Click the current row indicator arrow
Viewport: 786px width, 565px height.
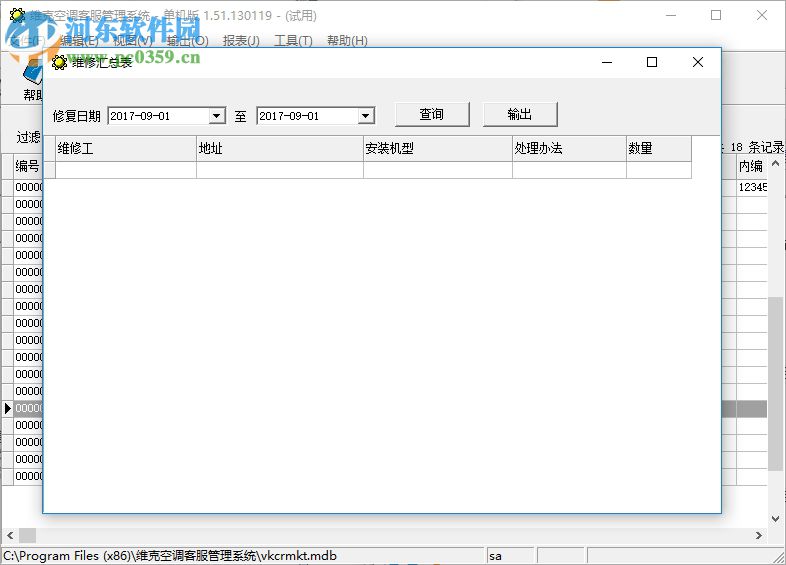[x=8, y=409]
